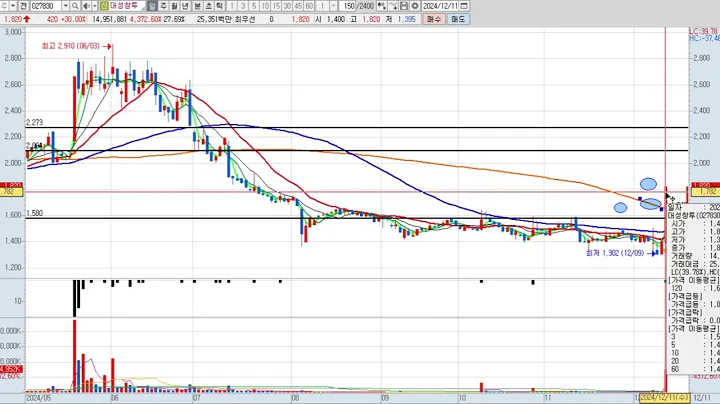Click the stock code field 027830
The image size is (720, 404).
[46, 6]
